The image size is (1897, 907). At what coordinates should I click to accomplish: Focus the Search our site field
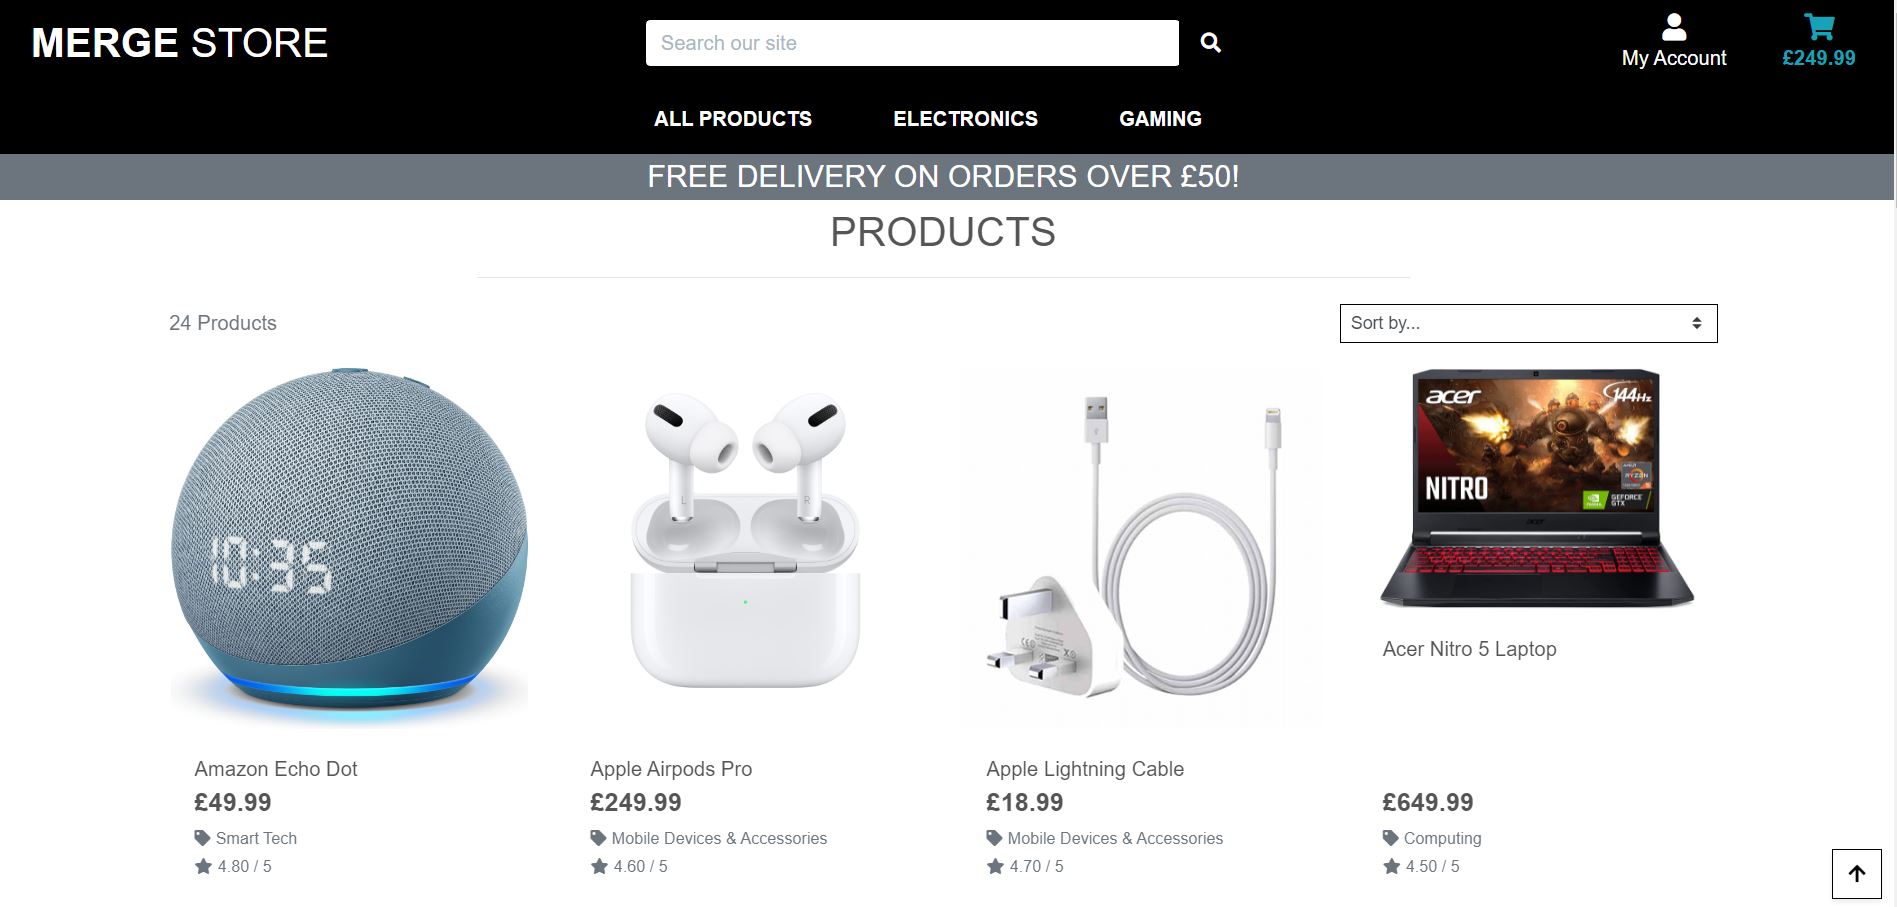(x=912, y=43)
